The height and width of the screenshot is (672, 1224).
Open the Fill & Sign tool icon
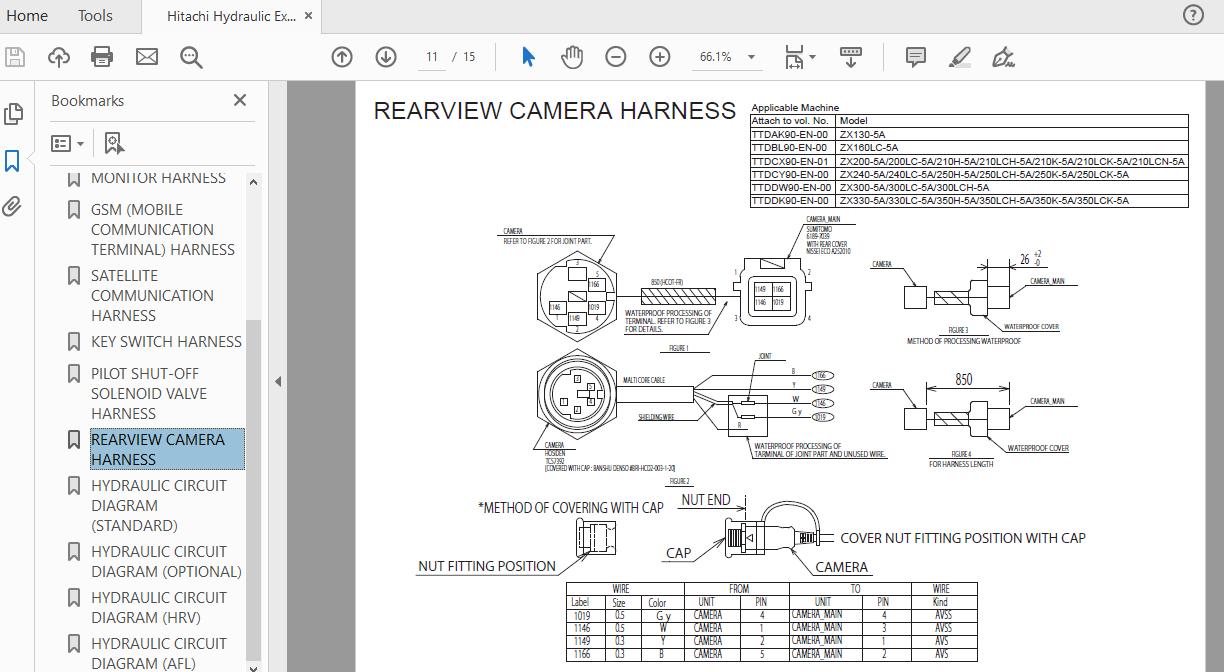pos(1003,57)
